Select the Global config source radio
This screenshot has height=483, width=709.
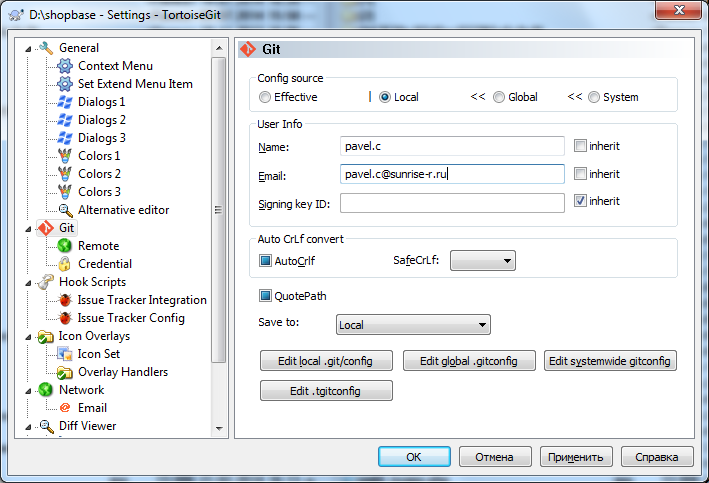(x=499, y=97)
